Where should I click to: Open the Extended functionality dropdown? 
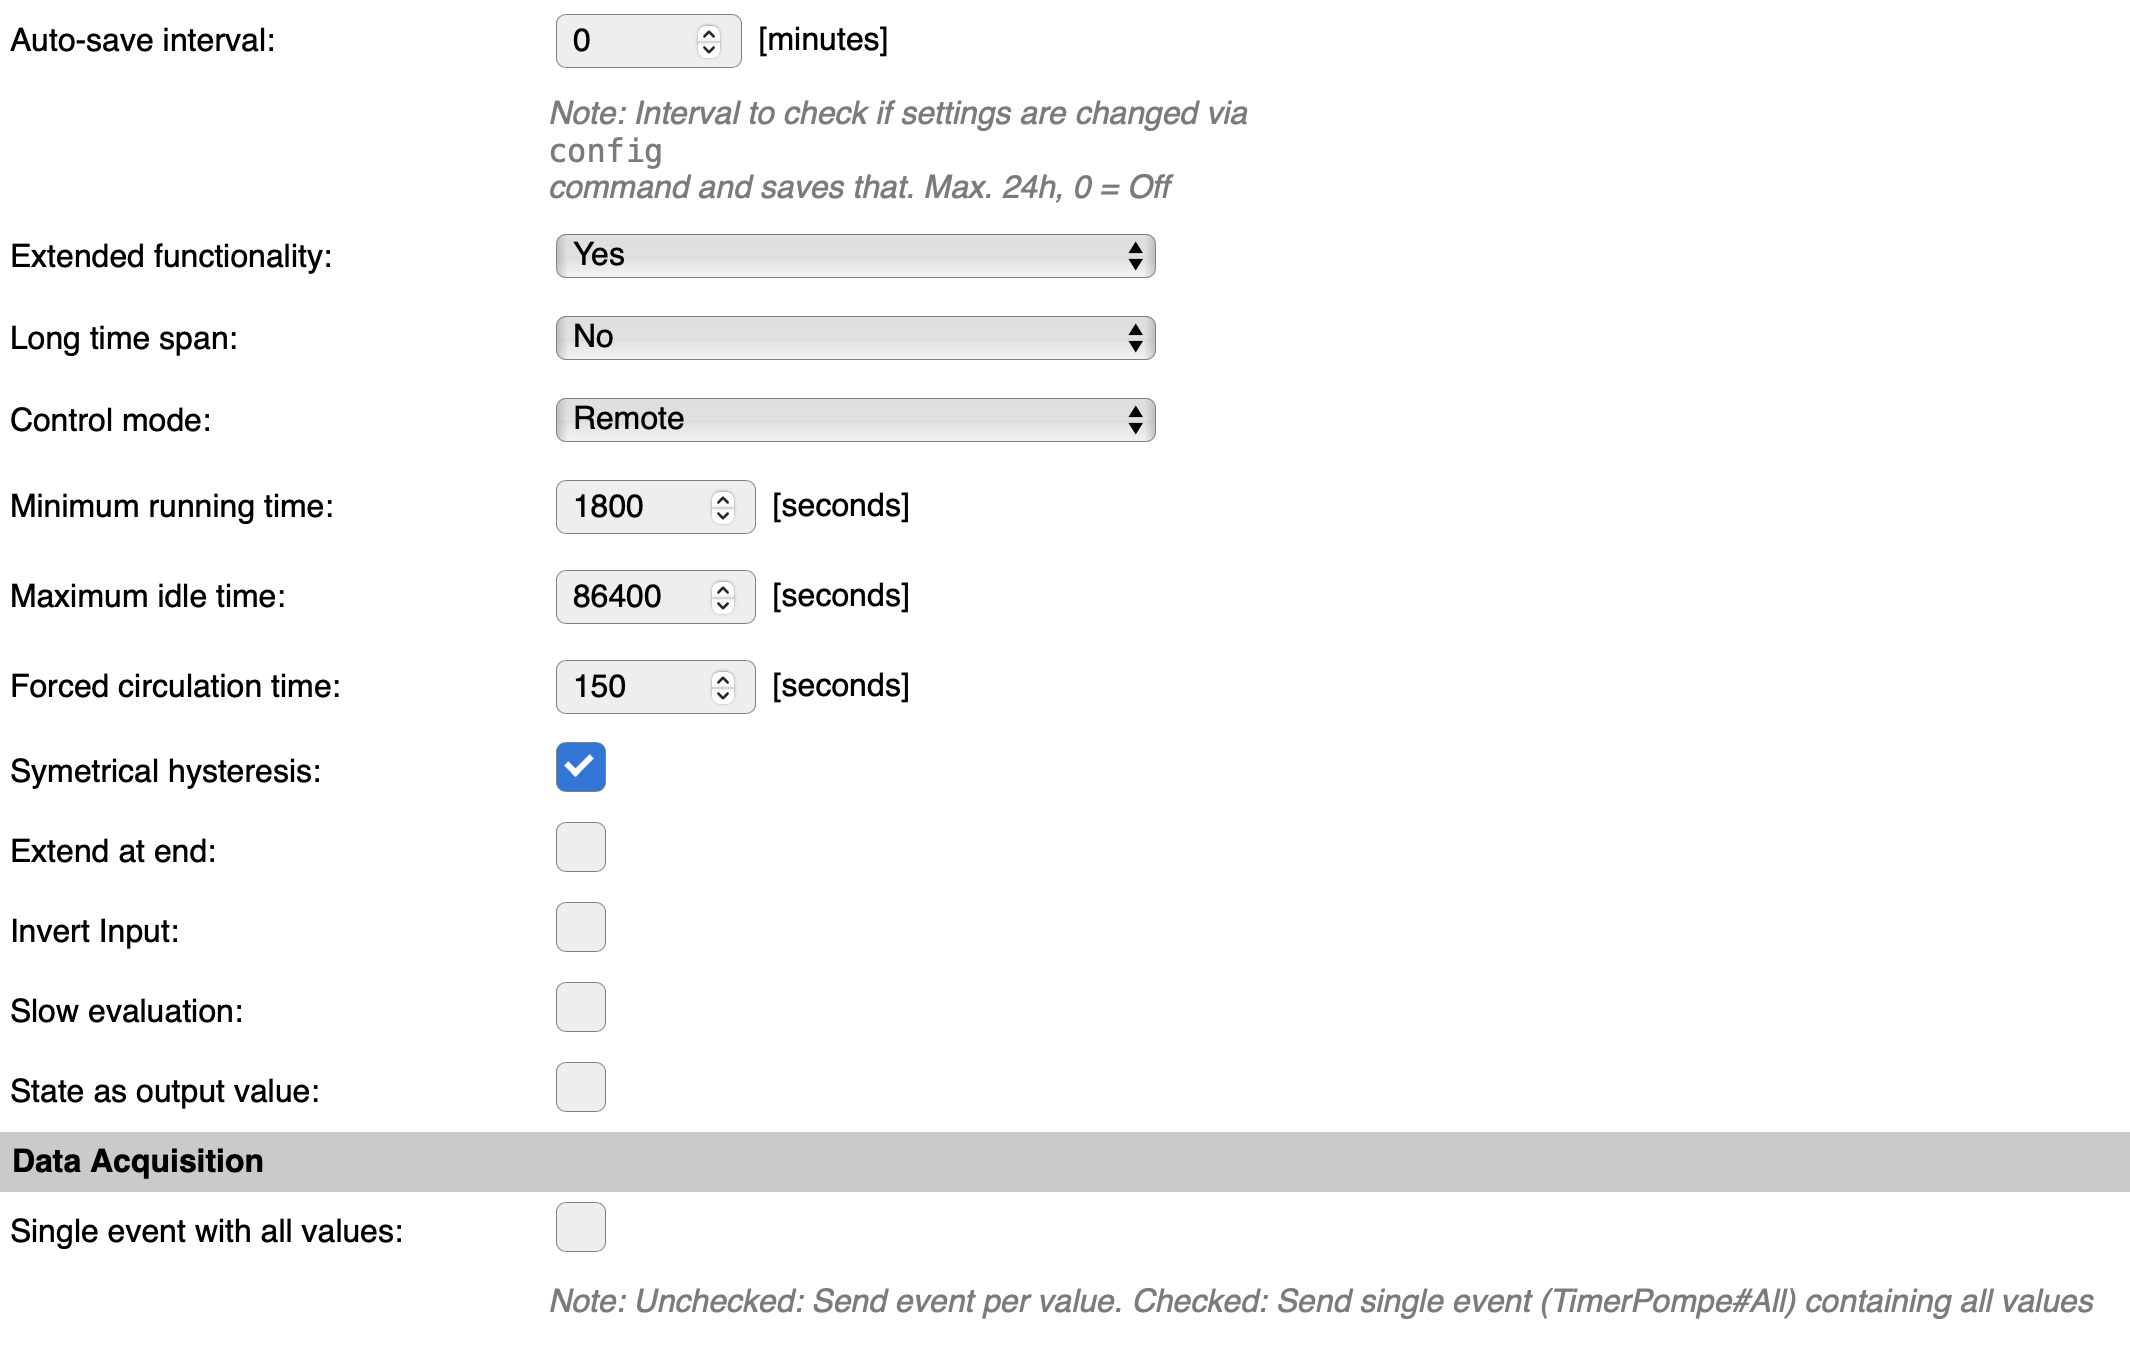pyautogui.click(x=856, y=256)
